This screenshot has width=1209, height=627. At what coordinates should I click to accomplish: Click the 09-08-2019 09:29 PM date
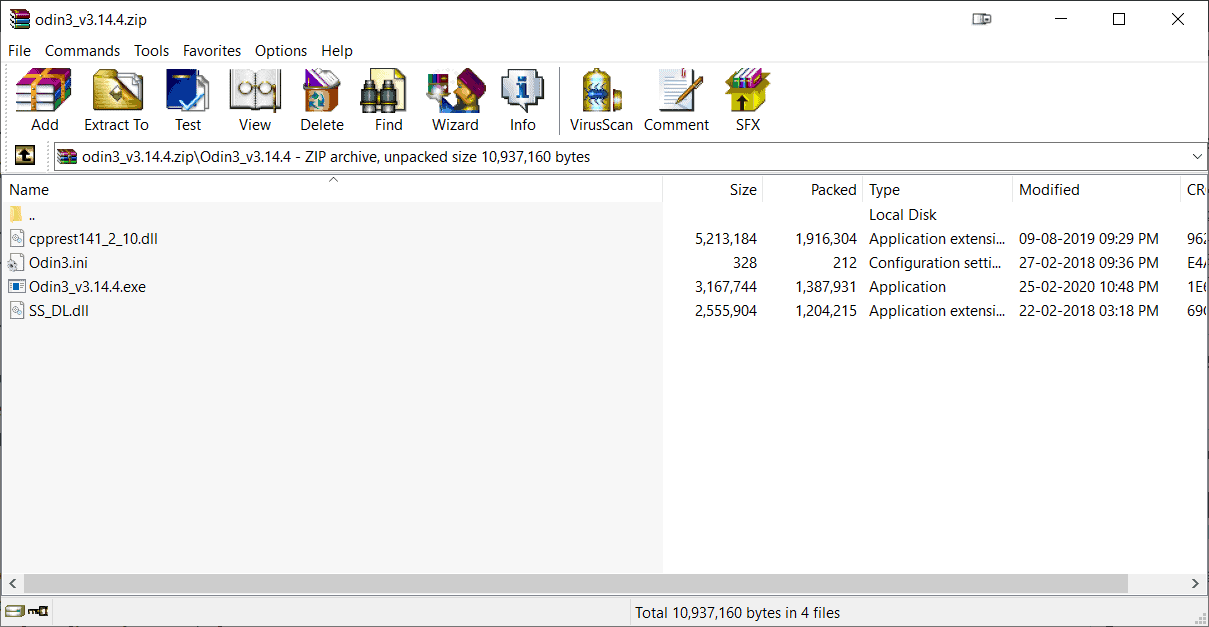(x=1088, y=238)
